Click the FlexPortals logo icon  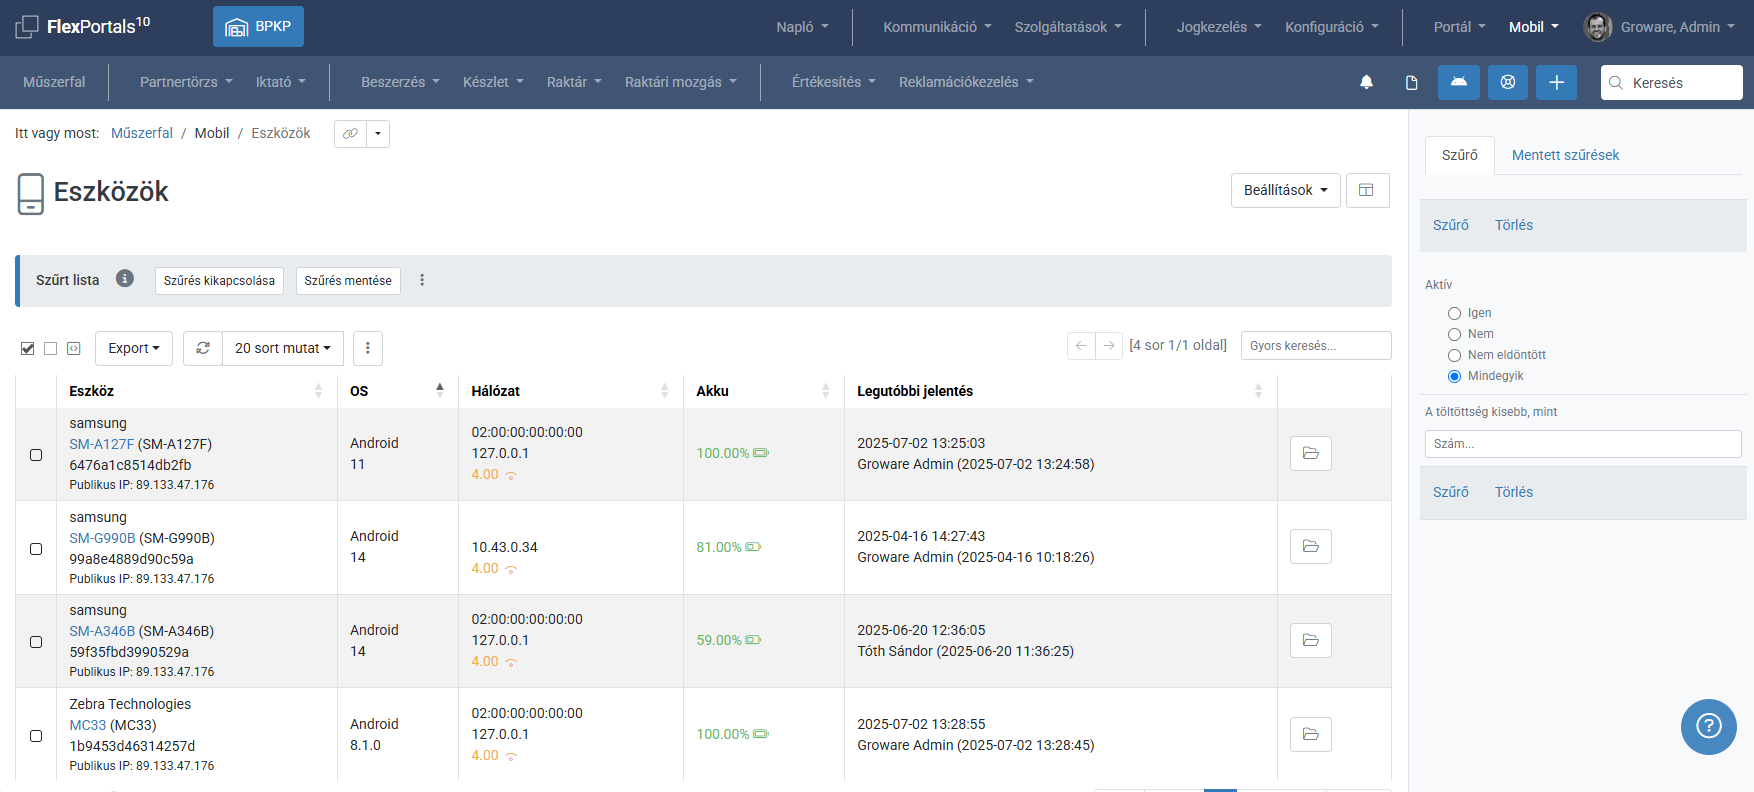point(27,27)
